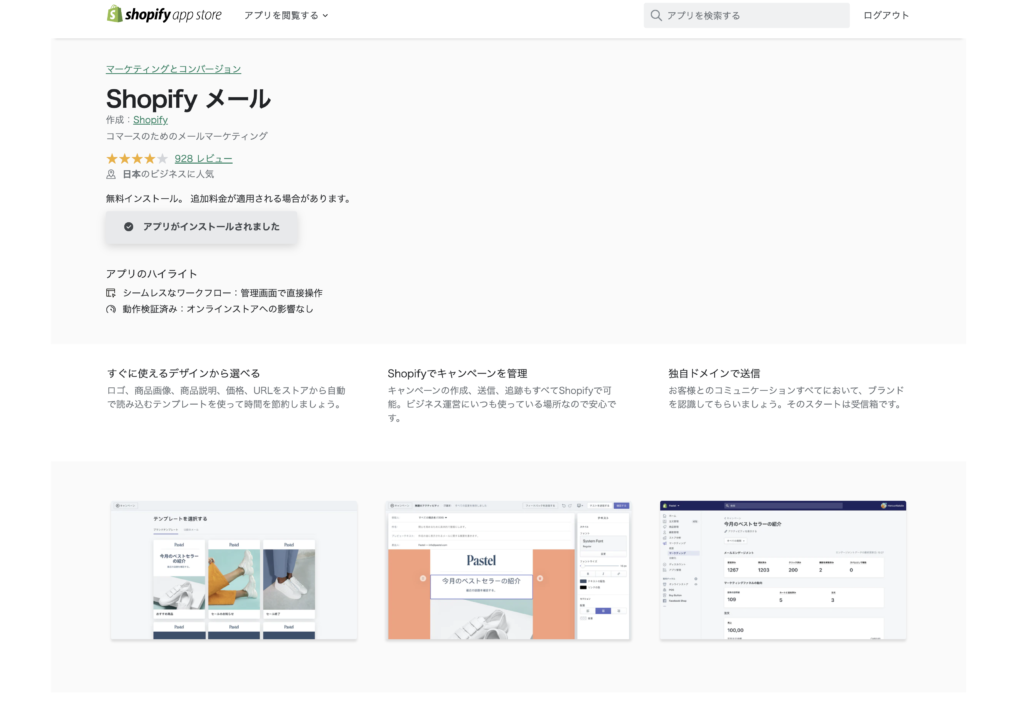Click the 無料インストール pricing text
Viewport: 1024px width, 713px height.
(x=229, y=198)
